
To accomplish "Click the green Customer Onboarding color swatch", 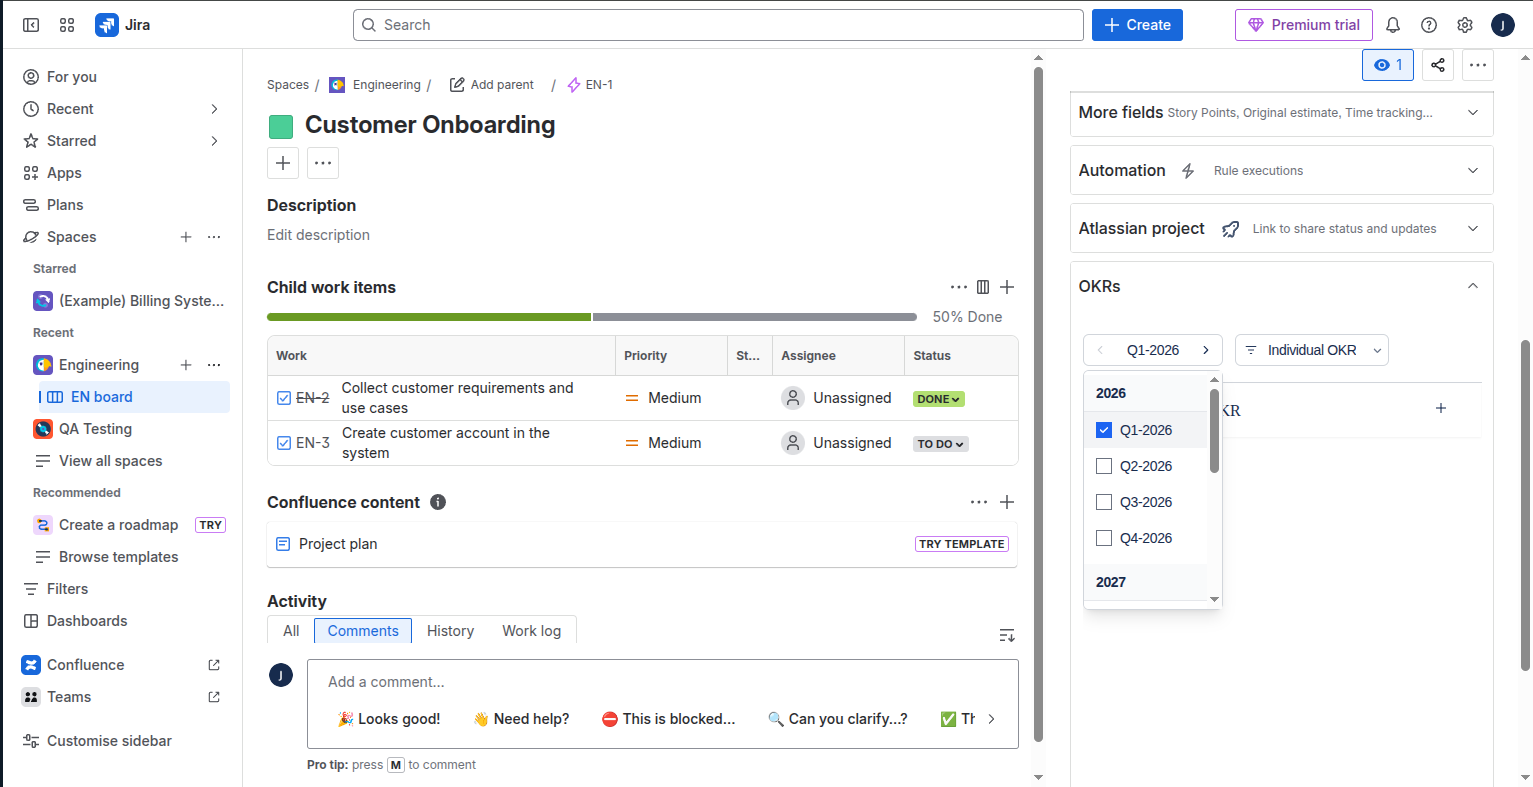I will (281, 126).
